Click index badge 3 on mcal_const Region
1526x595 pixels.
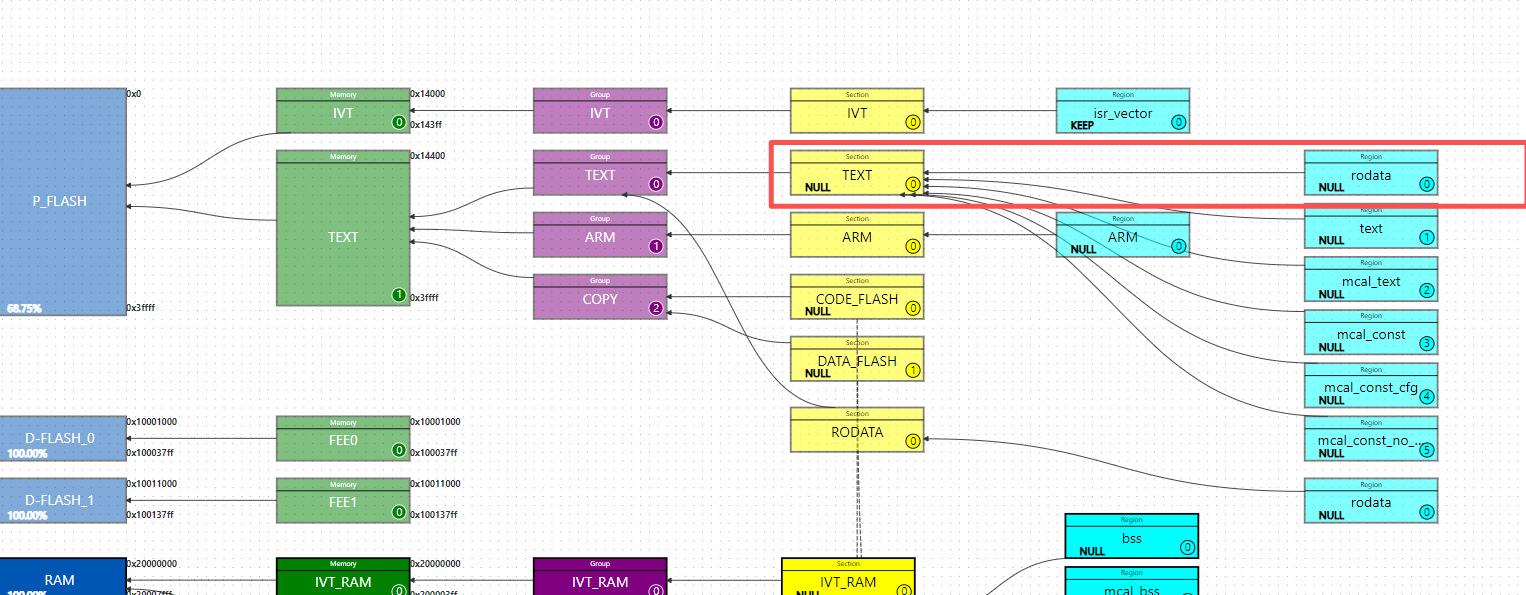point(1427,344)
